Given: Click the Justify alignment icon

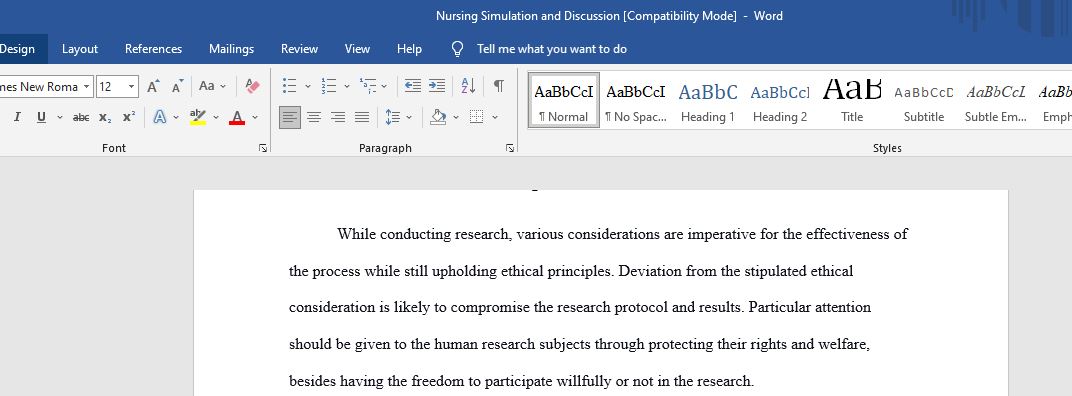Looking at the screenshot, I should [362, 117].
